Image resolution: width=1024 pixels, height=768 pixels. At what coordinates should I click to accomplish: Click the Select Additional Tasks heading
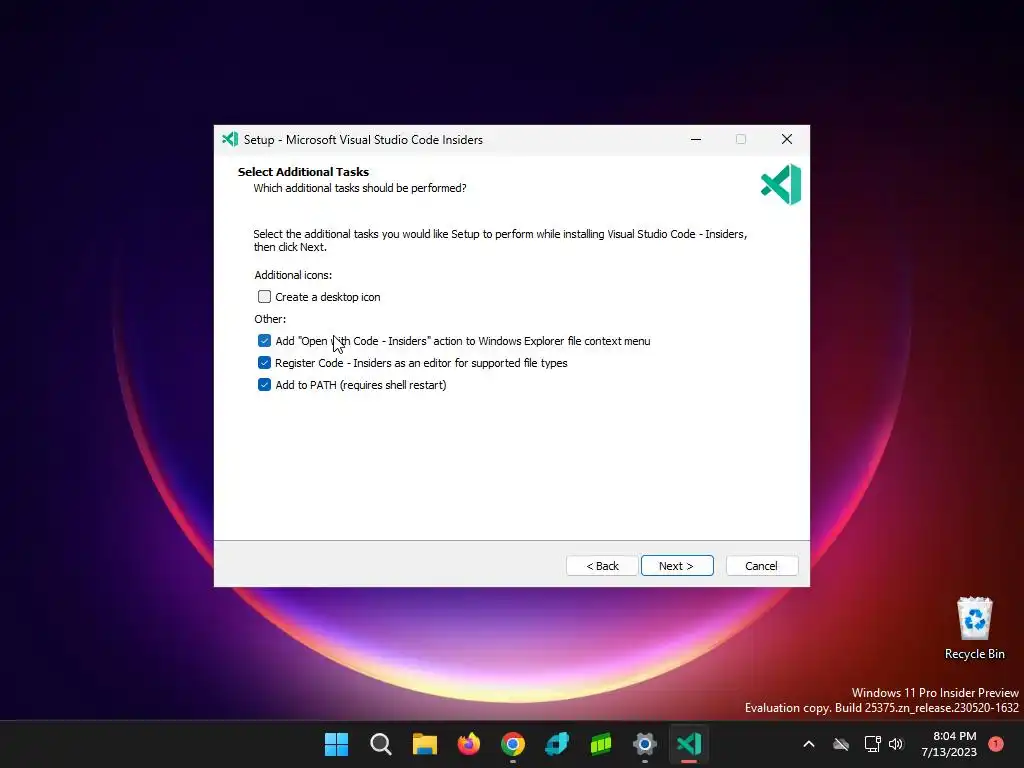(x=303, y=172)
